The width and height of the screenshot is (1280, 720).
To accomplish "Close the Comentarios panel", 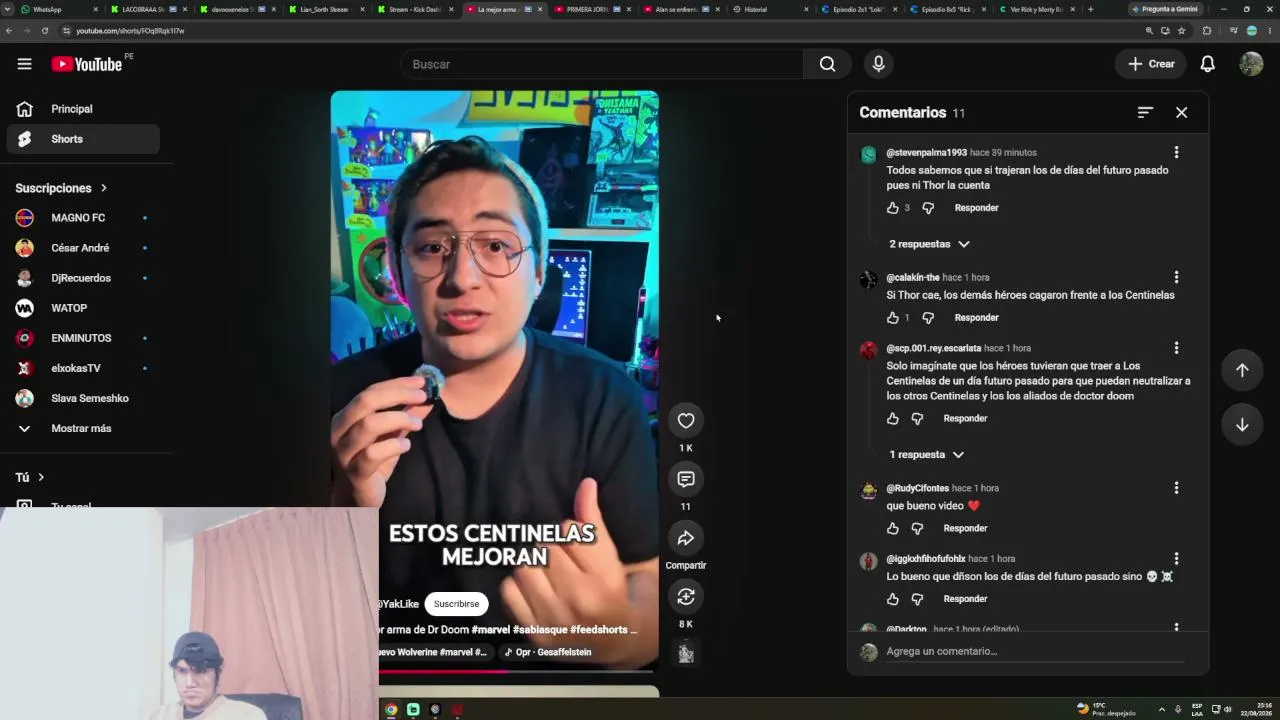I will point(1181,112).
